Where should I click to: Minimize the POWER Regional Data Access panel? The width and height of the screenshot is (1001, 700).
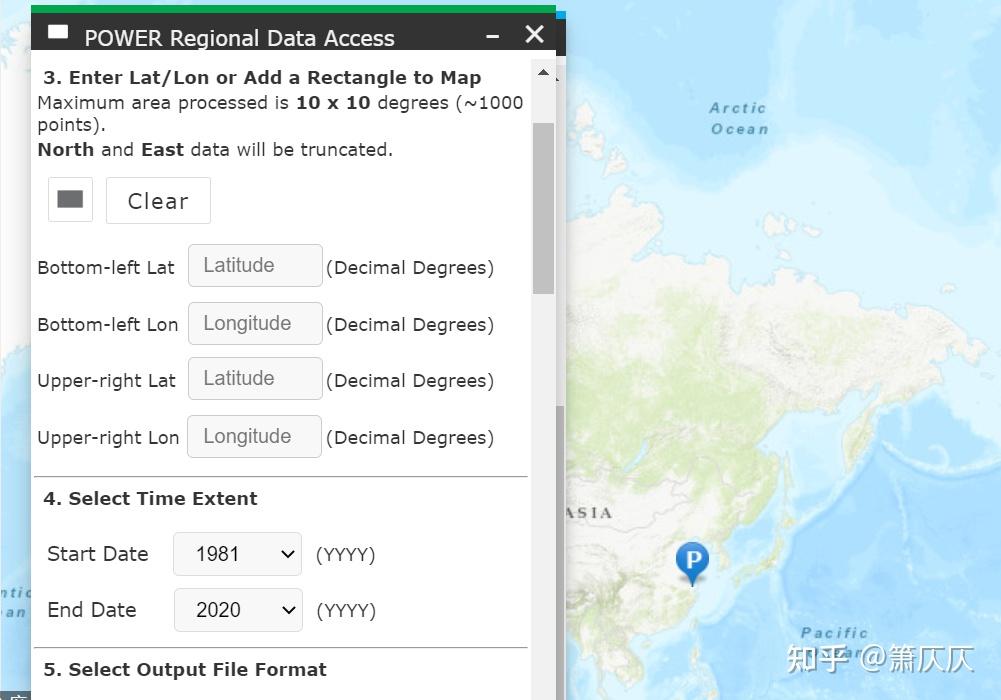point(492,36)
